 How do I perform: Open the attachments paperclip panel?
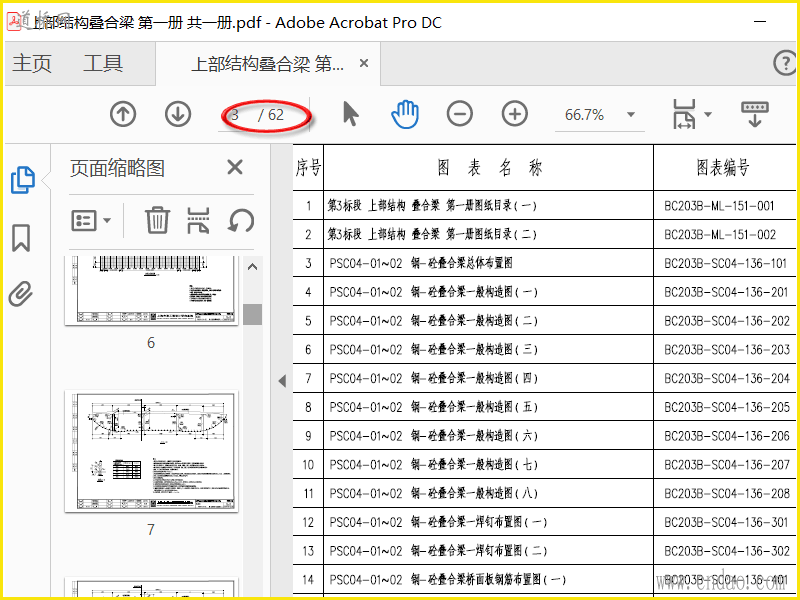tap(21, 293)
